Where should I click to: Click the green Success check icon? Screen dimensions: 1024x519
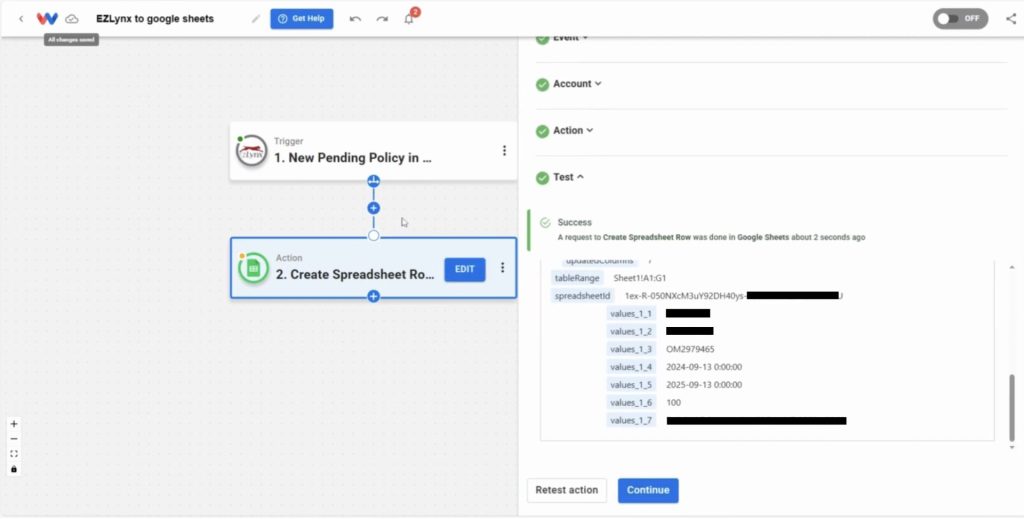coord(545,223)
